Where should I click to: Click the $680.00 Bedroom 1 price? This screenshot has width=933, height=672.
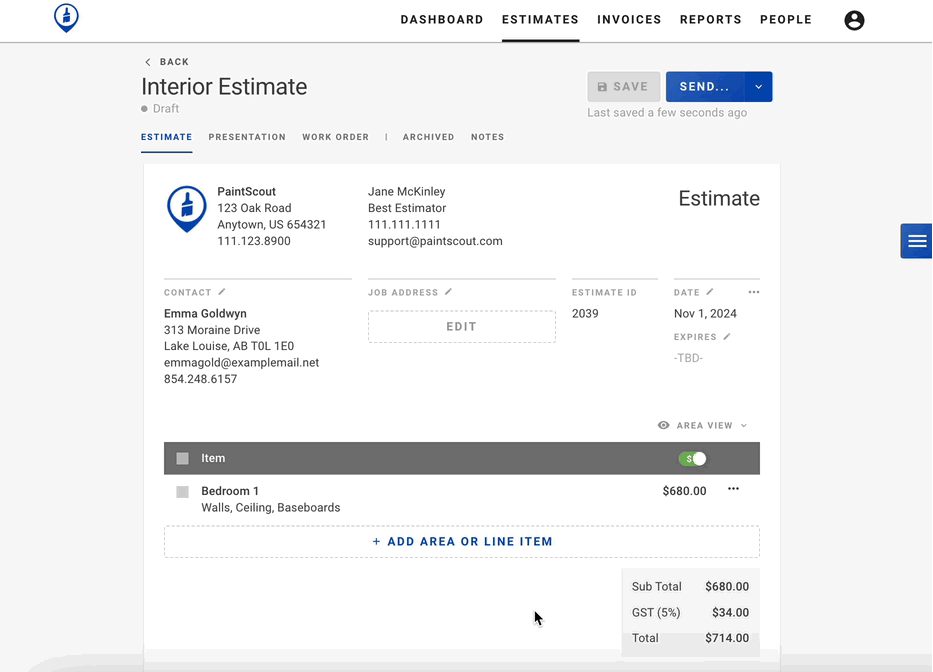click(684, 491)
